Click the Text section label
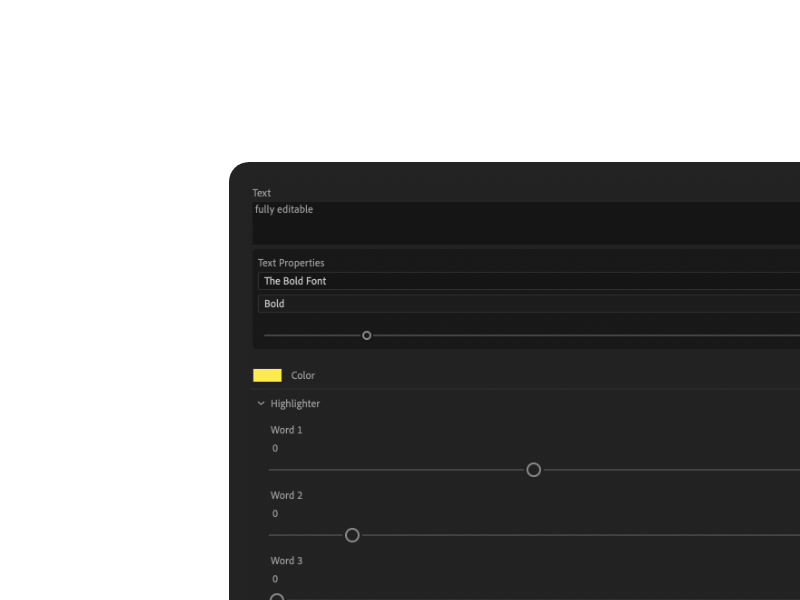 pos(262,192)
